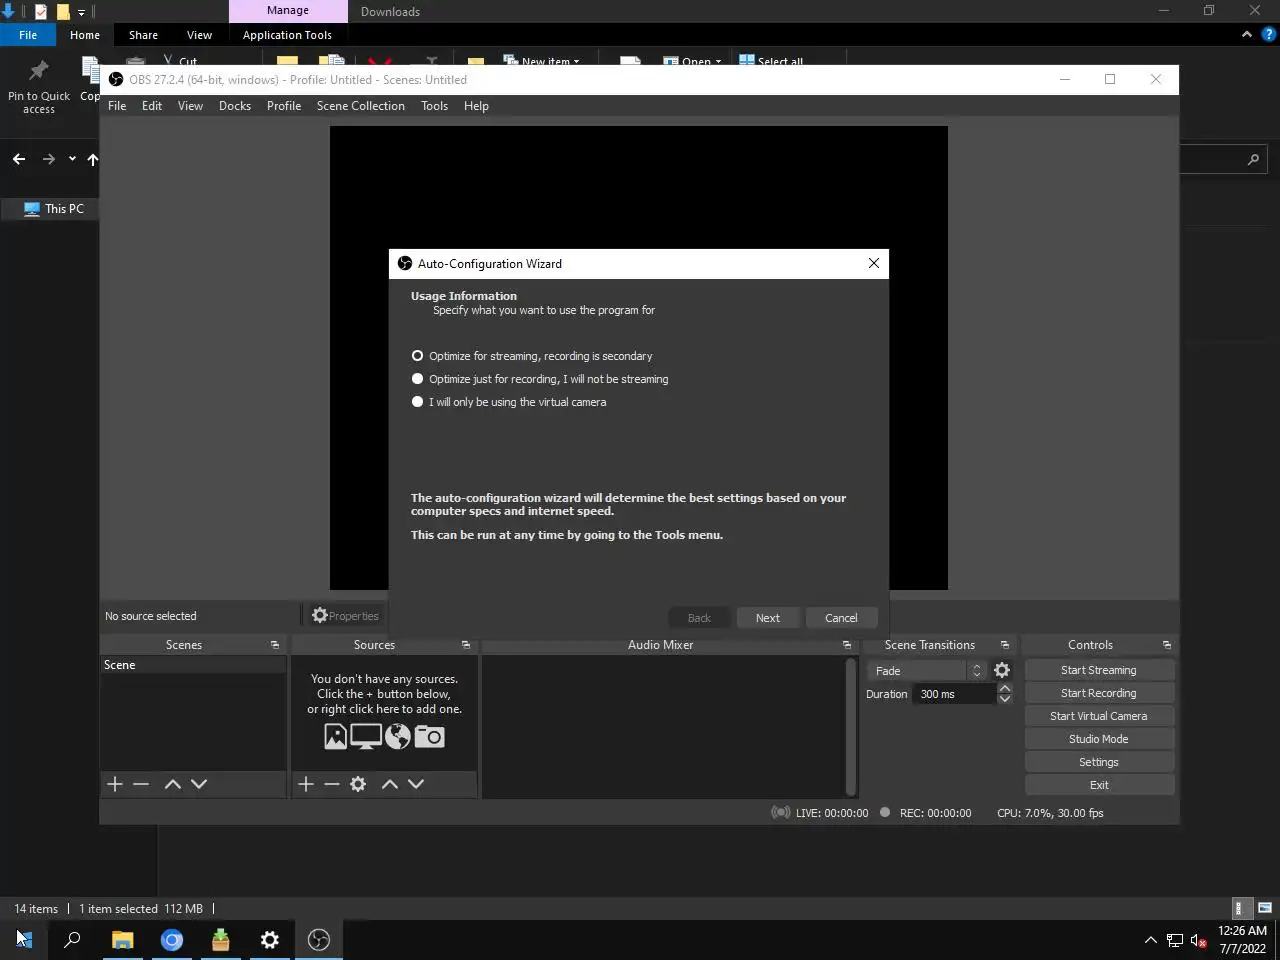
Task: Select the Scene item in Scenes list
Action: 193,665
